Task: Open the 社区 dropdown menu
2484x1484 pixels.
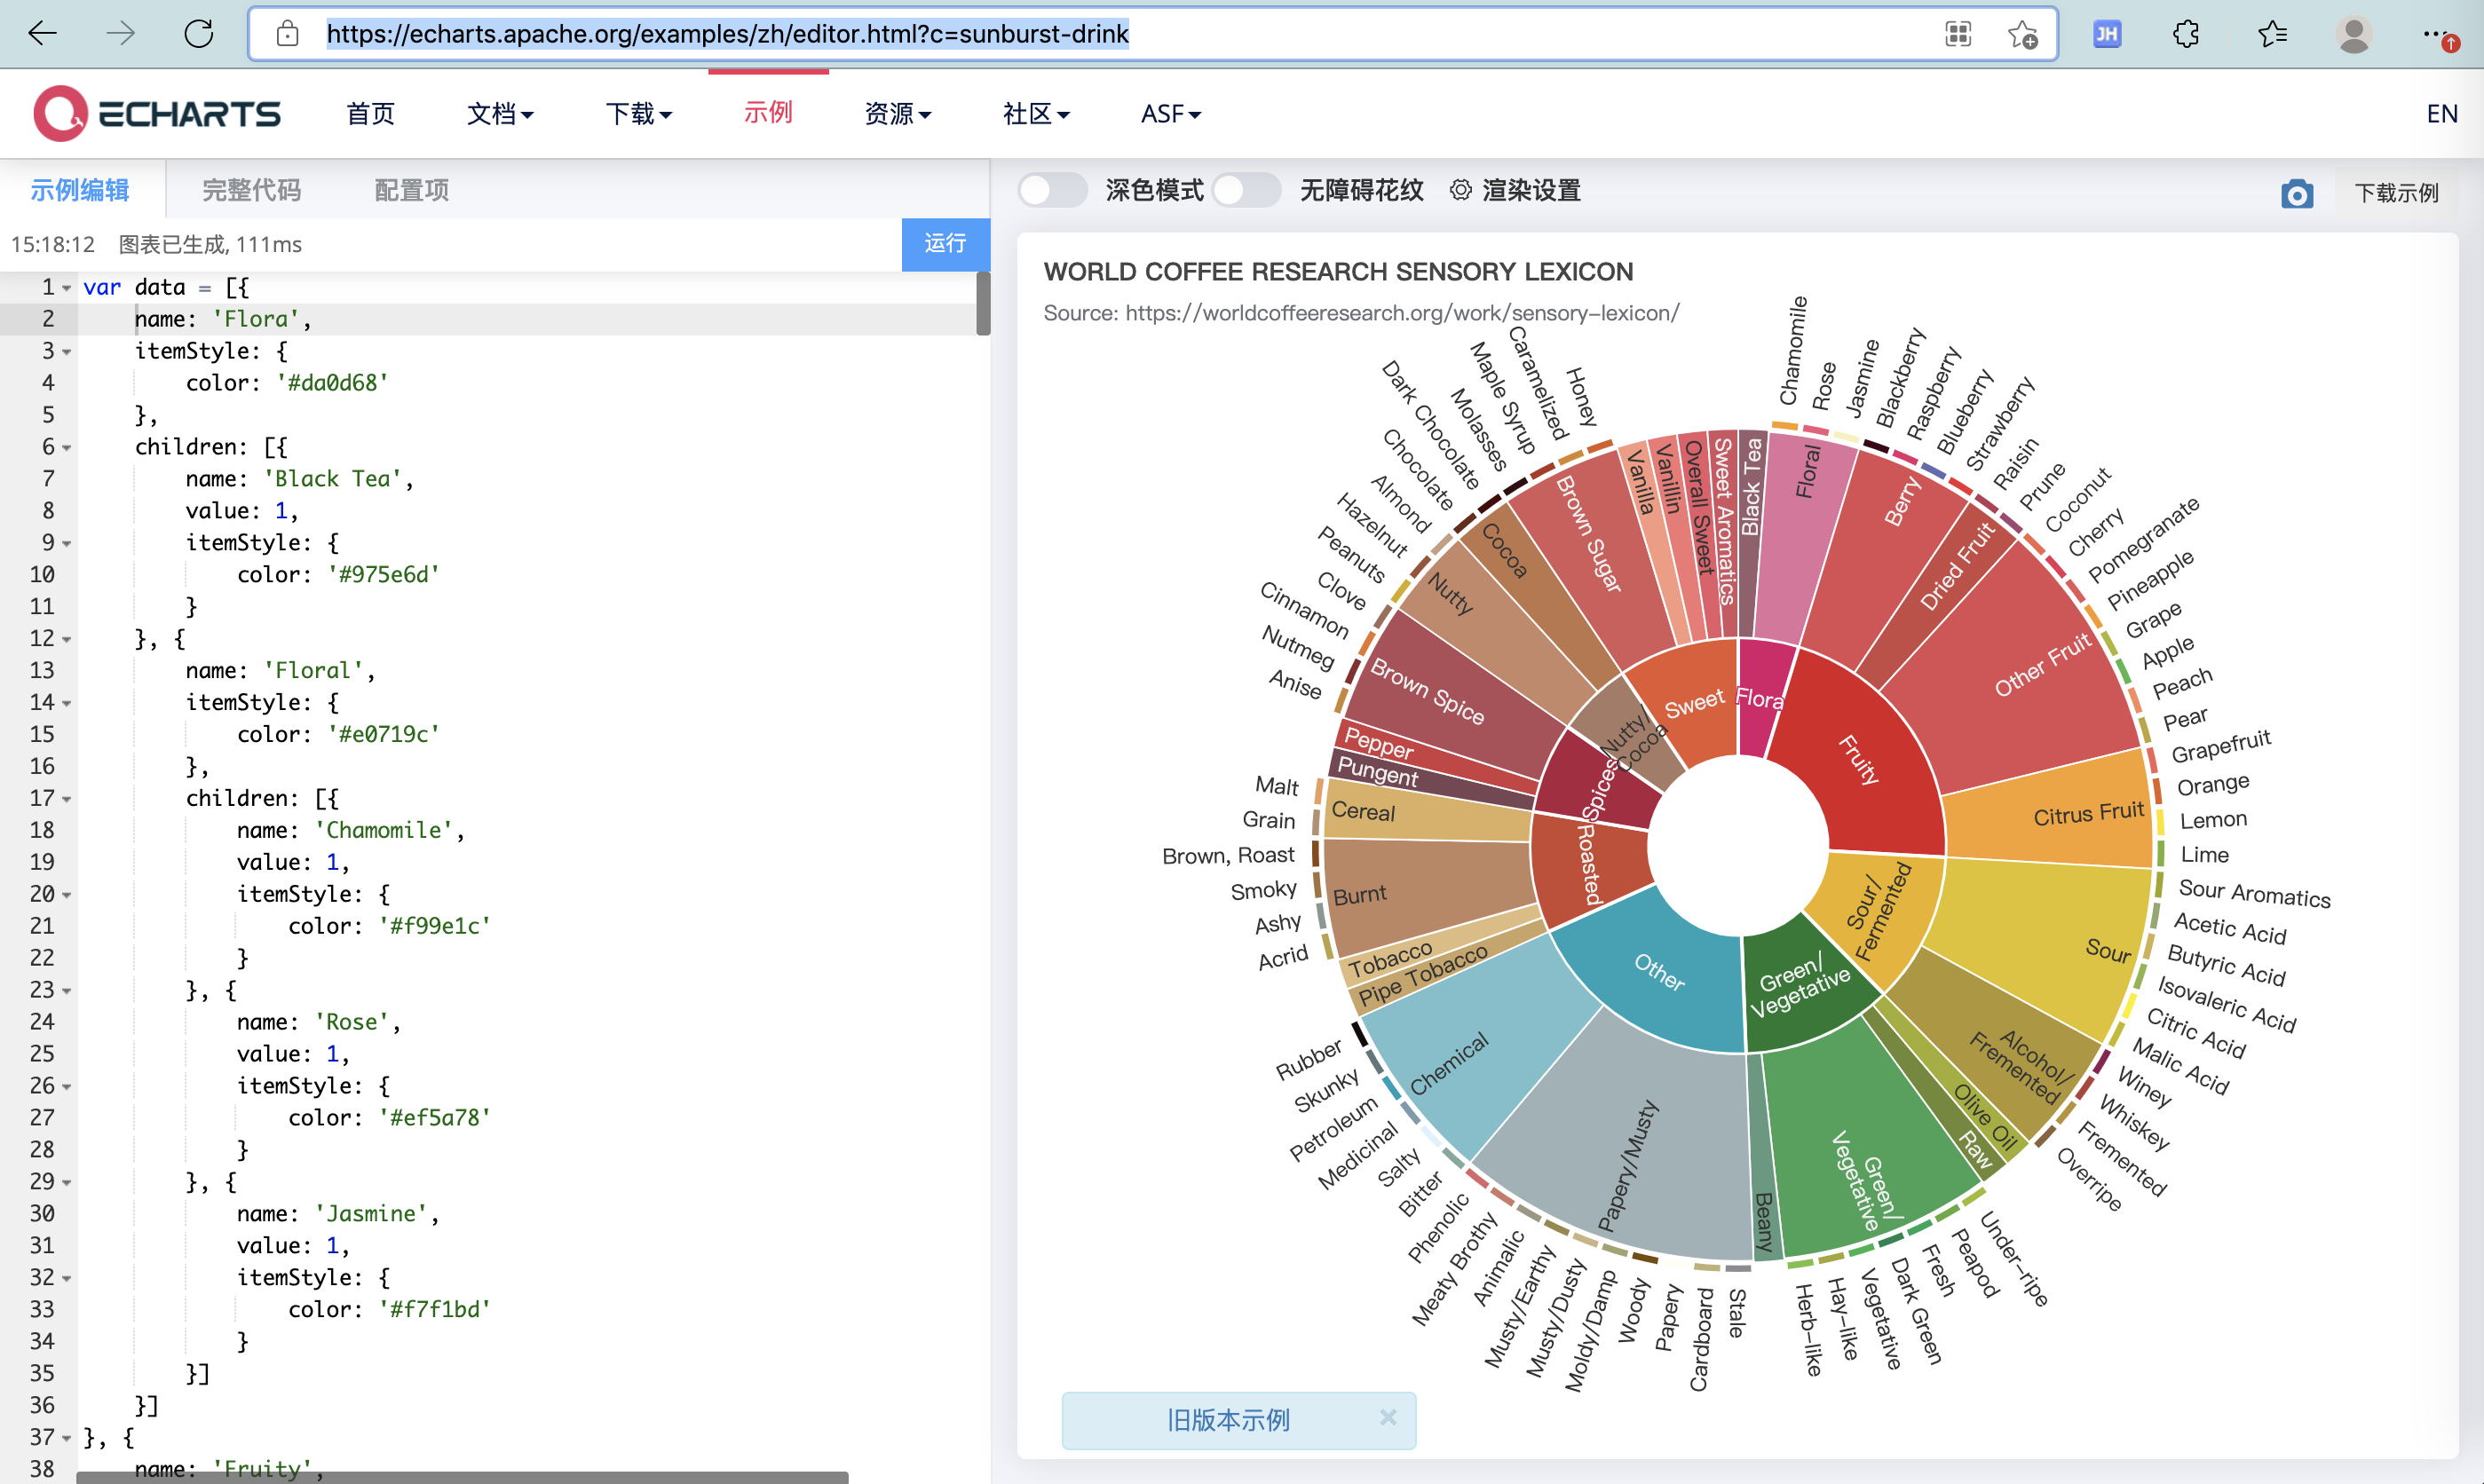Action: click(x=1036, y=113)
